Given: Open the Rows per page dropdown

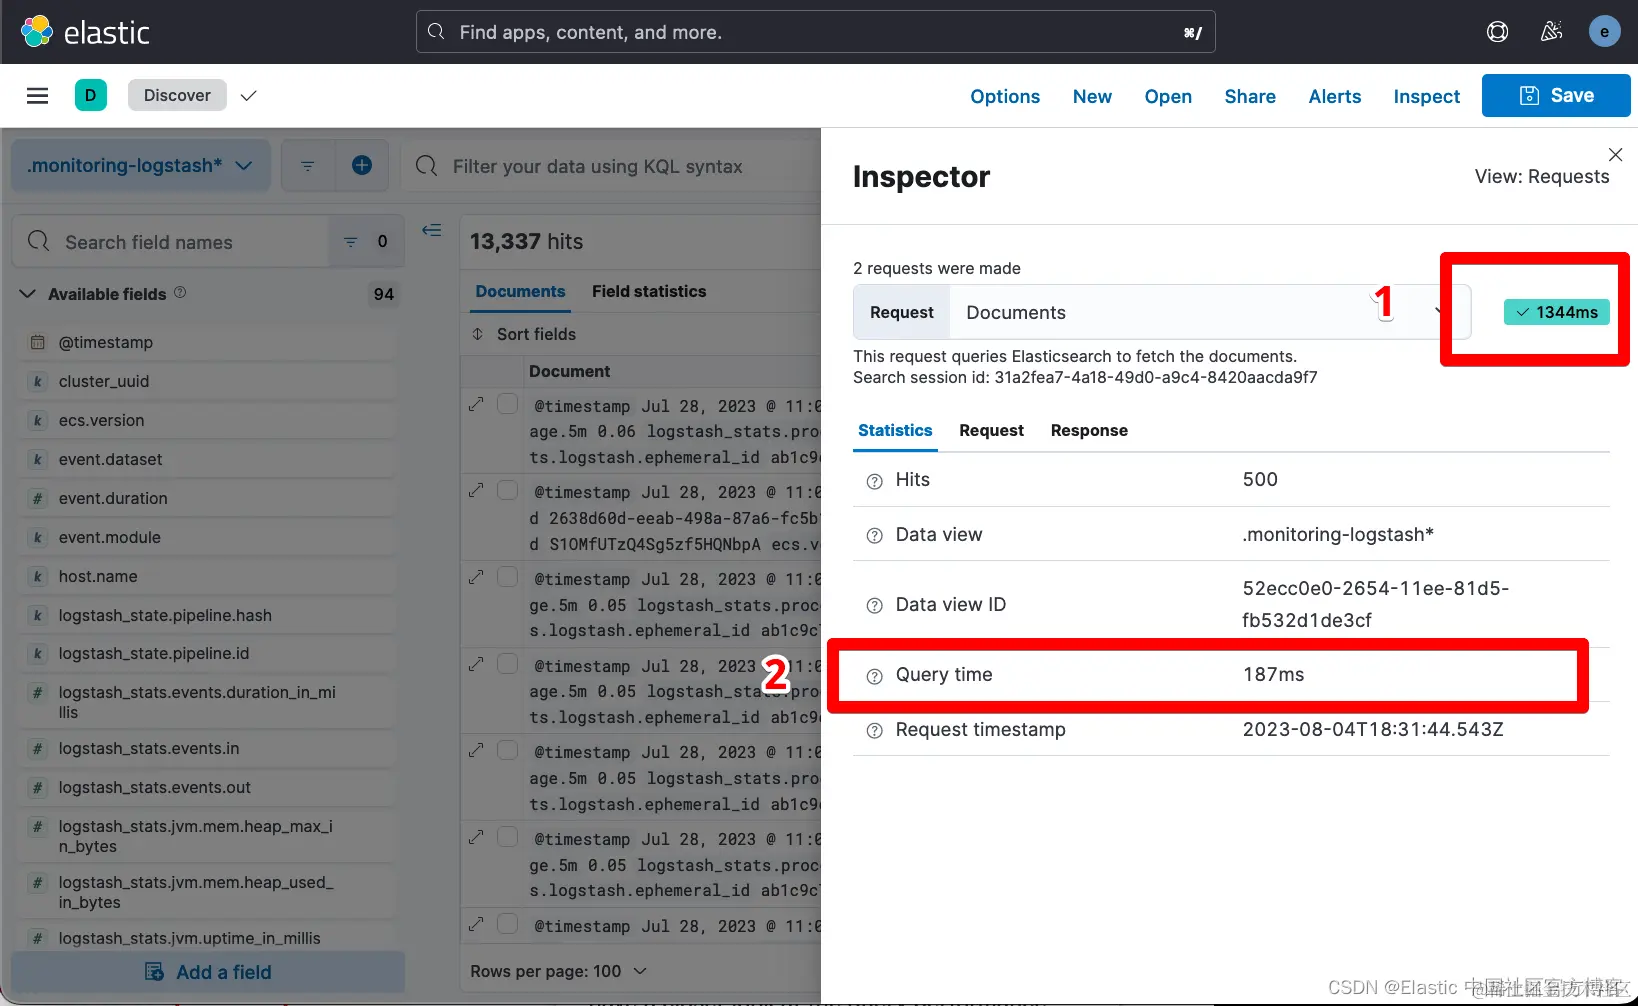Looking at the screenshot, I should [558, 971].
